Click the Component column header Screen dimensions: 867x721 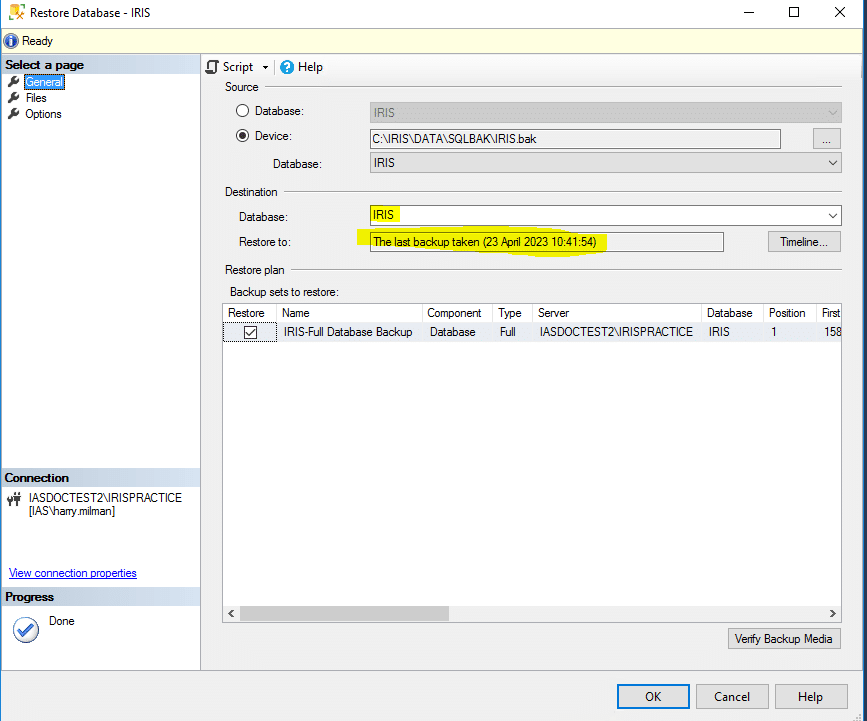tap(457, 313)
